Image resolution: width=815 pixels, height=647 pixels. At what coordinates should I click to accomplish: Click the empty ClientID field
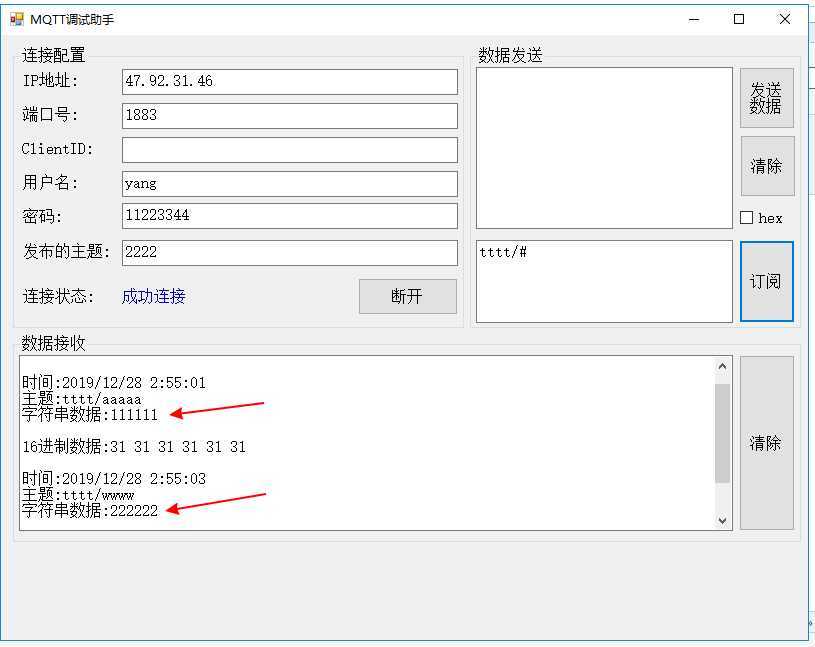point(290,150)
